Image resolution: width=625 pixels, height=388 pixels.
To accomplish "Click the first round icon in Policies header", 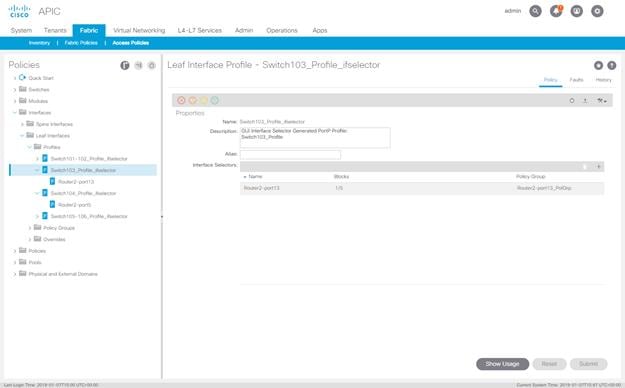I will point(125,65).
